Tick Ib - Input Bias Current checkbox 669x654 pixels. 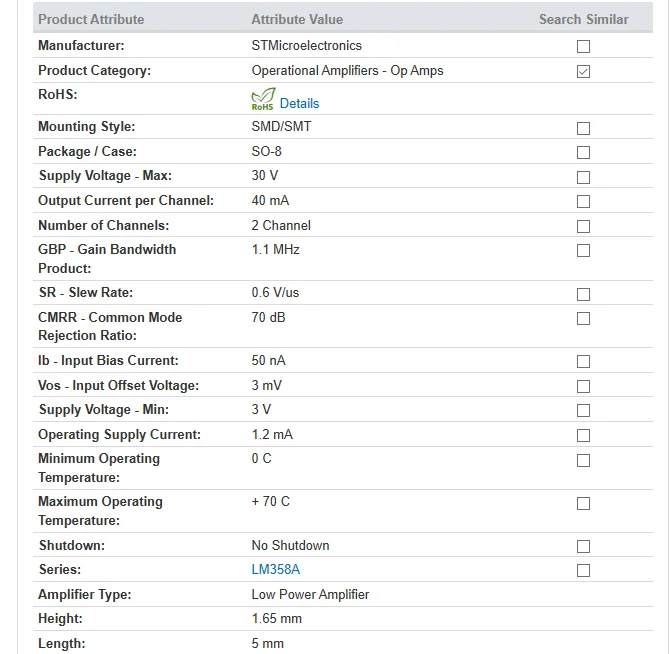[x=583, y=361]
